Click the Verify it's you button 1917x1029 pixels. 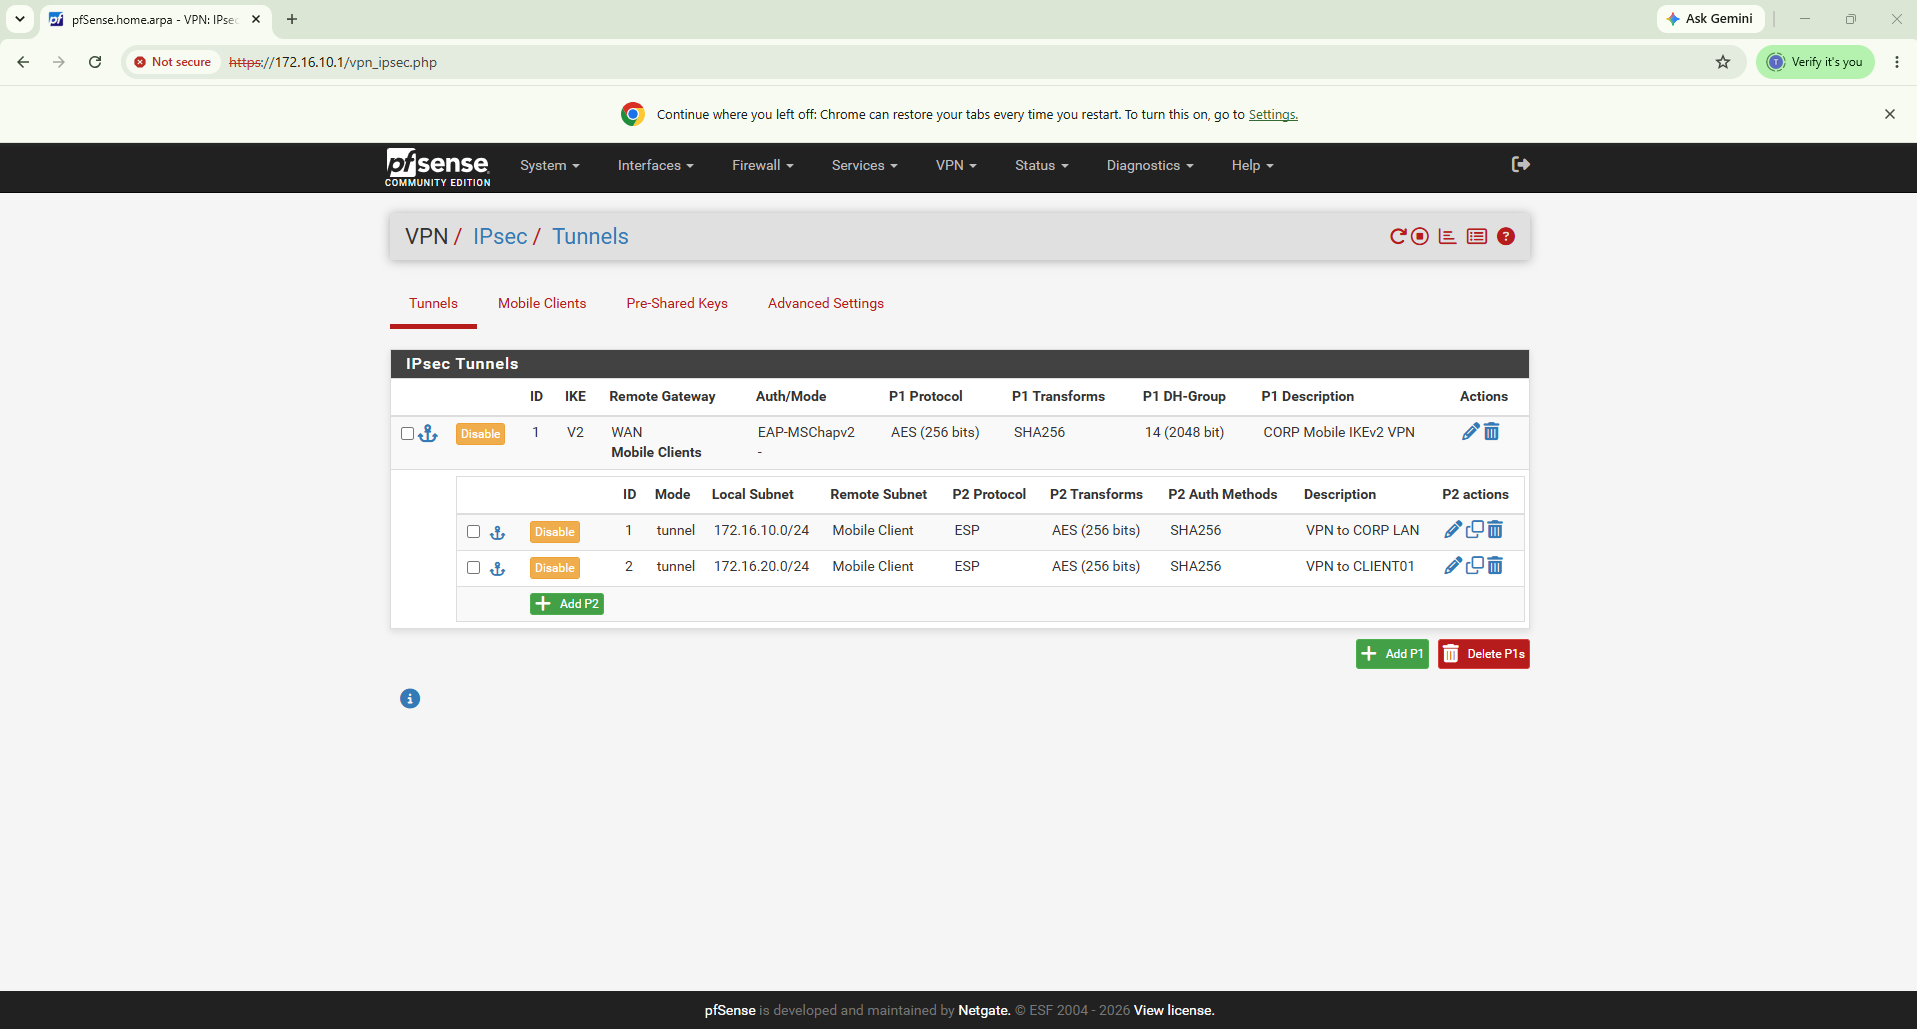1815,62
